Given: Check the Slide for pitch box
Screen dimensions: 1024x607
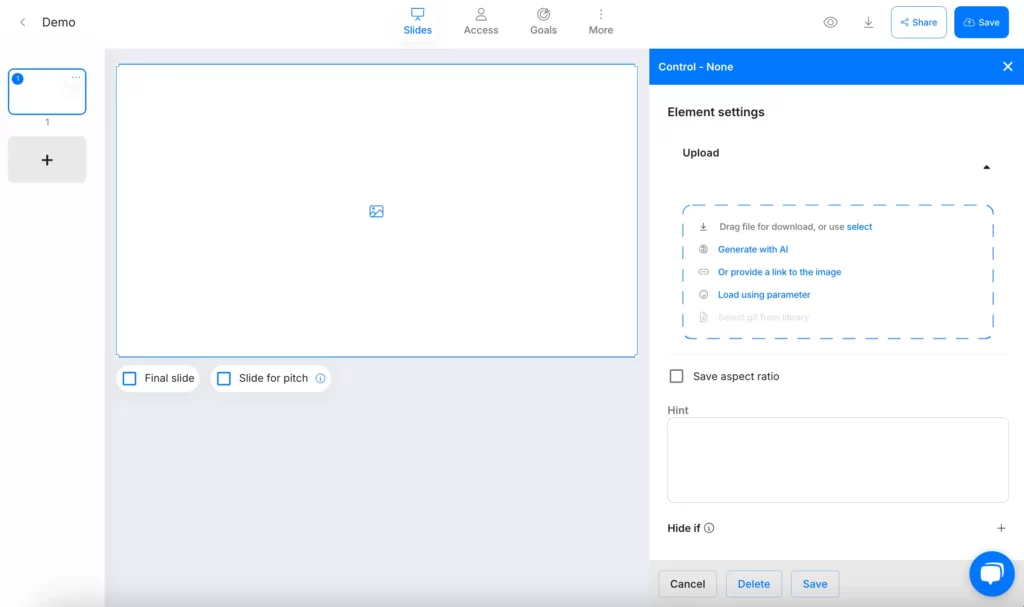Looking at the screenshot, I should 224,378.
